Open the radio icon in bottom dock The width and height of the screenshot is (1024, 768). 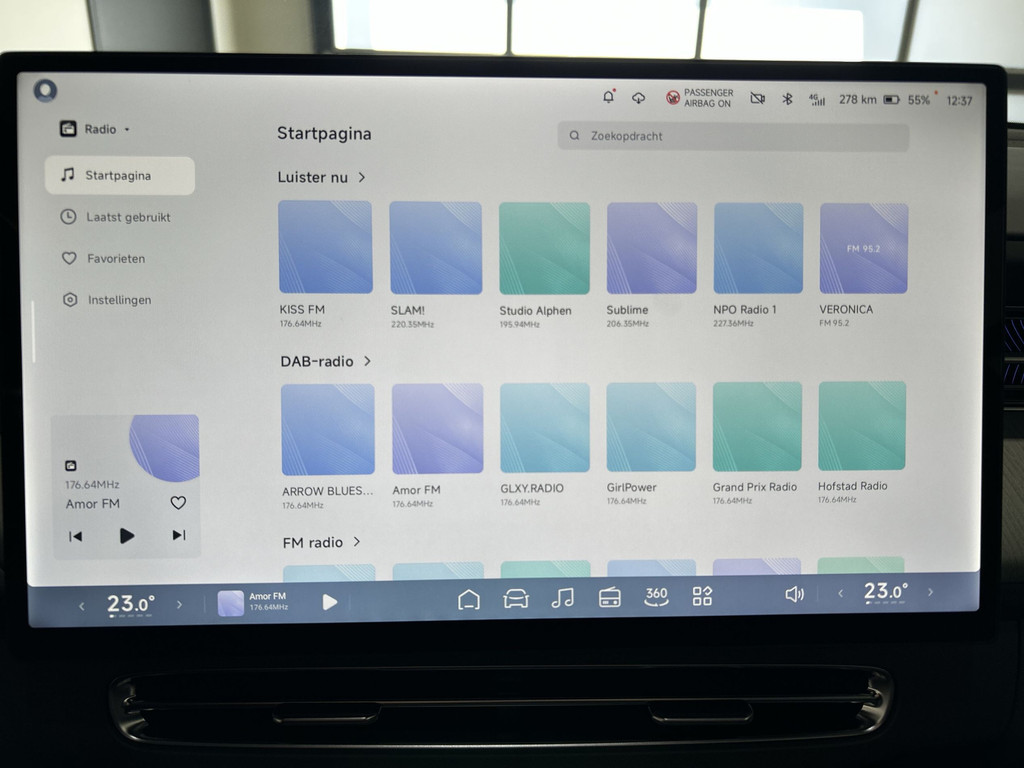tap(609, 598)
